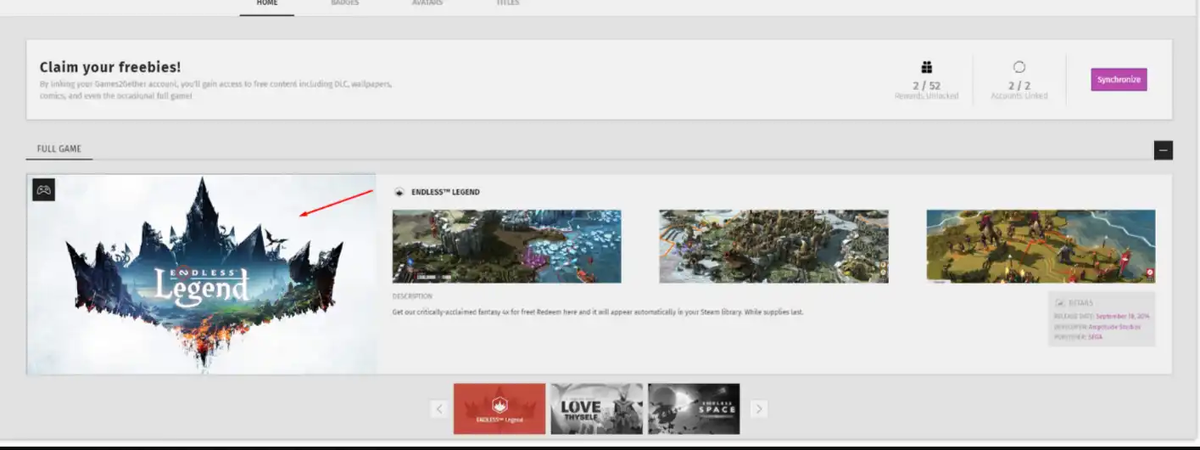Viewport: 1200px width, 450px height.
Task: Go to previous item with carousel left arrow
Action: (438, 408)
